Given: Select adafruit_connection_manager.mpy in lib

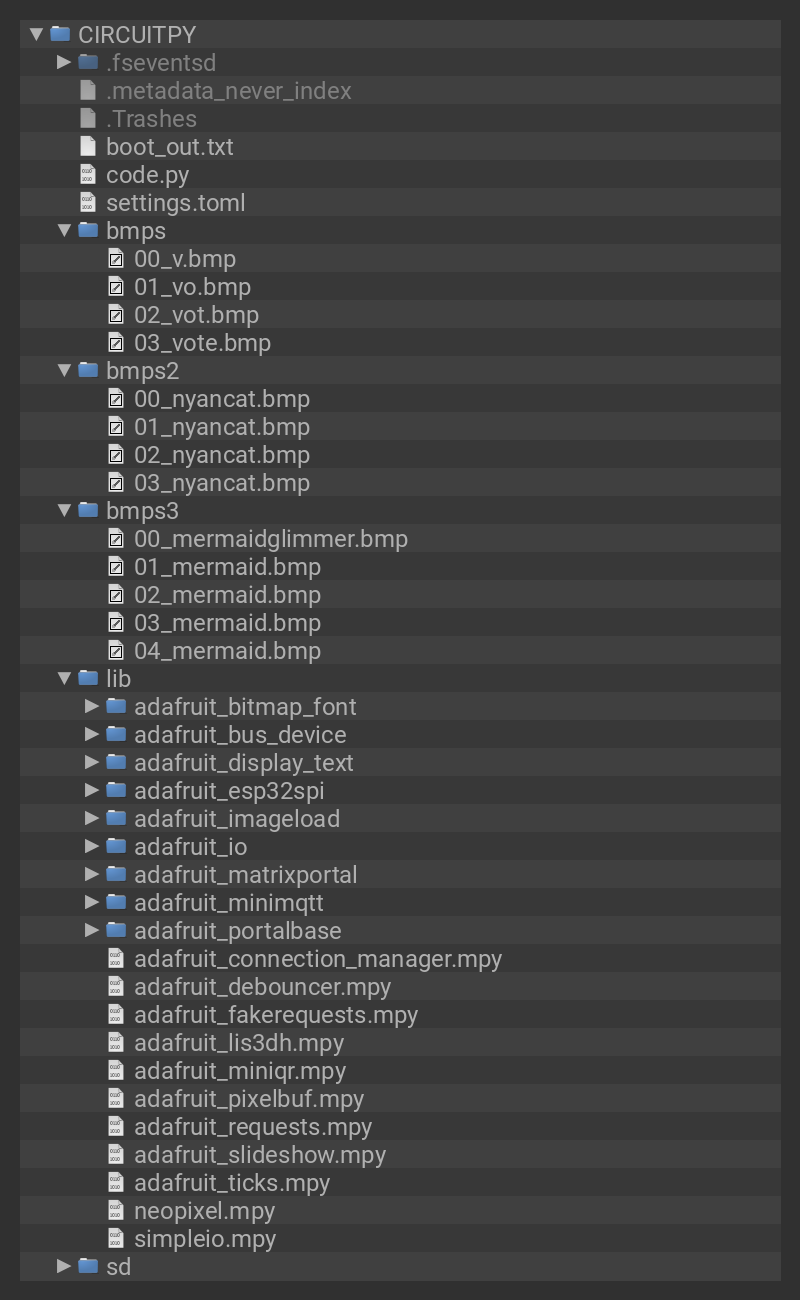Looking at the screenshot, I should (x=317, y=959).
